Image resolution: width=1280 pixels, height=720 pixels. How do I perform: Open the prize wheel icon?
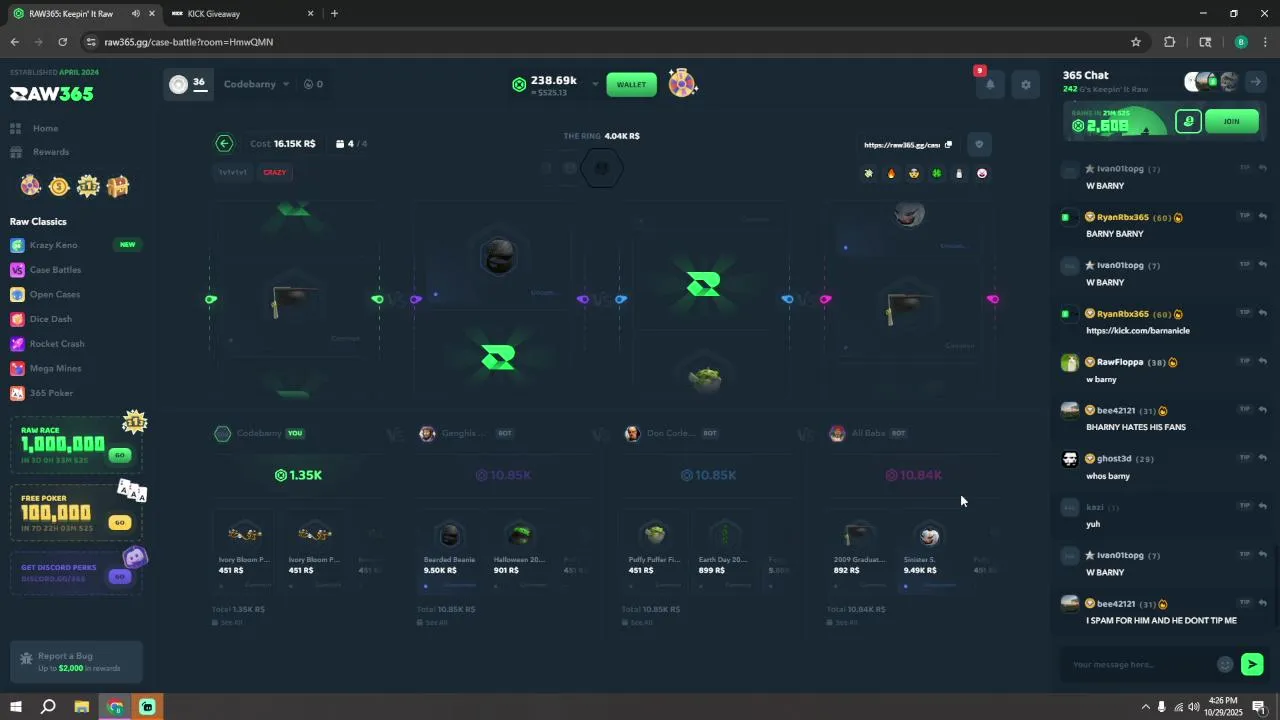[682, 84]
